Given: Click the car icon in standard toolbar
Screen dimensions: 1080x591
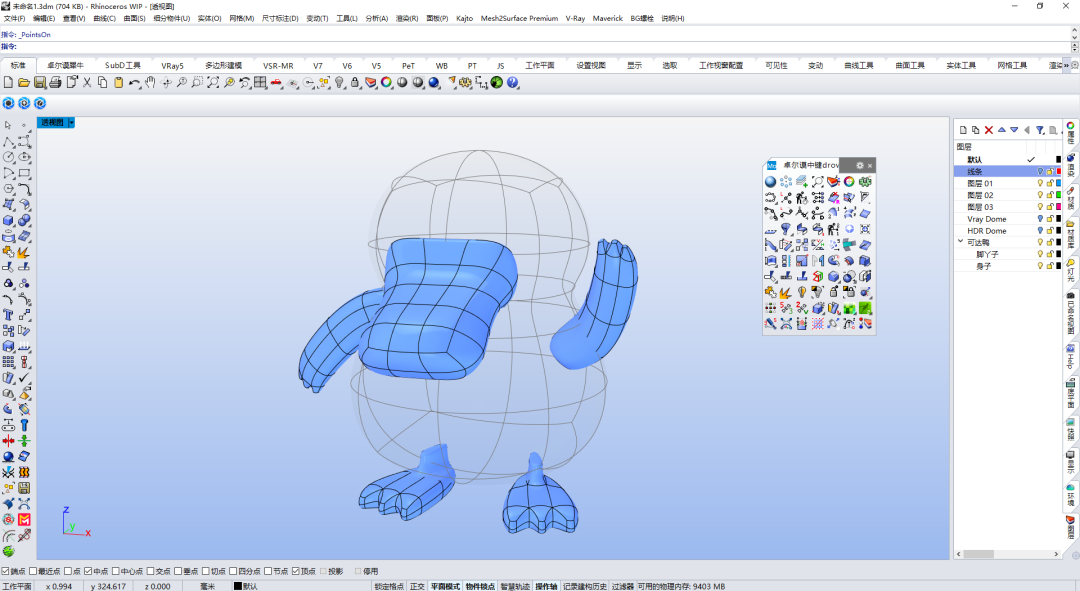Looking at the screenshot, I should (x=276, y=83).
